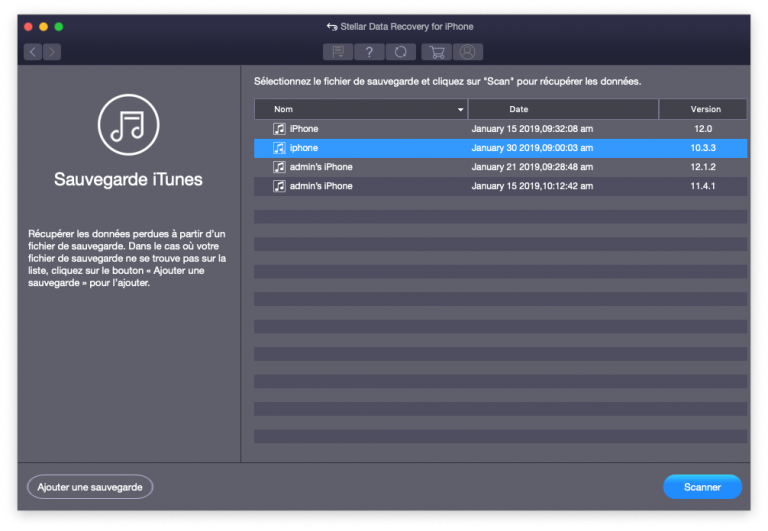Screen dimensions: 768x531
Task: Minimize window with yellow button
Action: (44, 26)
